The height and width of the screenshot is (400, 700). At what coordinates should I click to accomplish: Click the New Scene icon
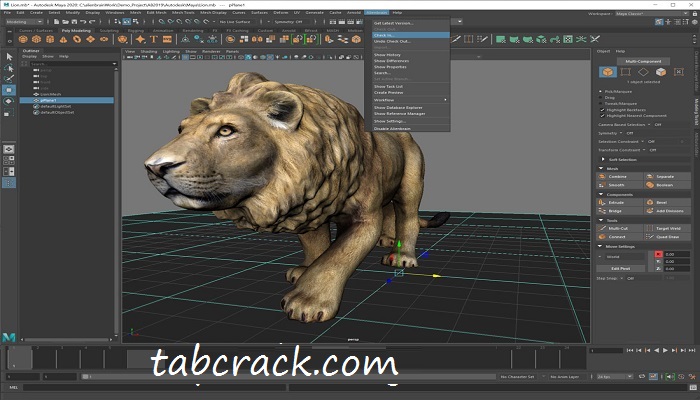(56, 21)
